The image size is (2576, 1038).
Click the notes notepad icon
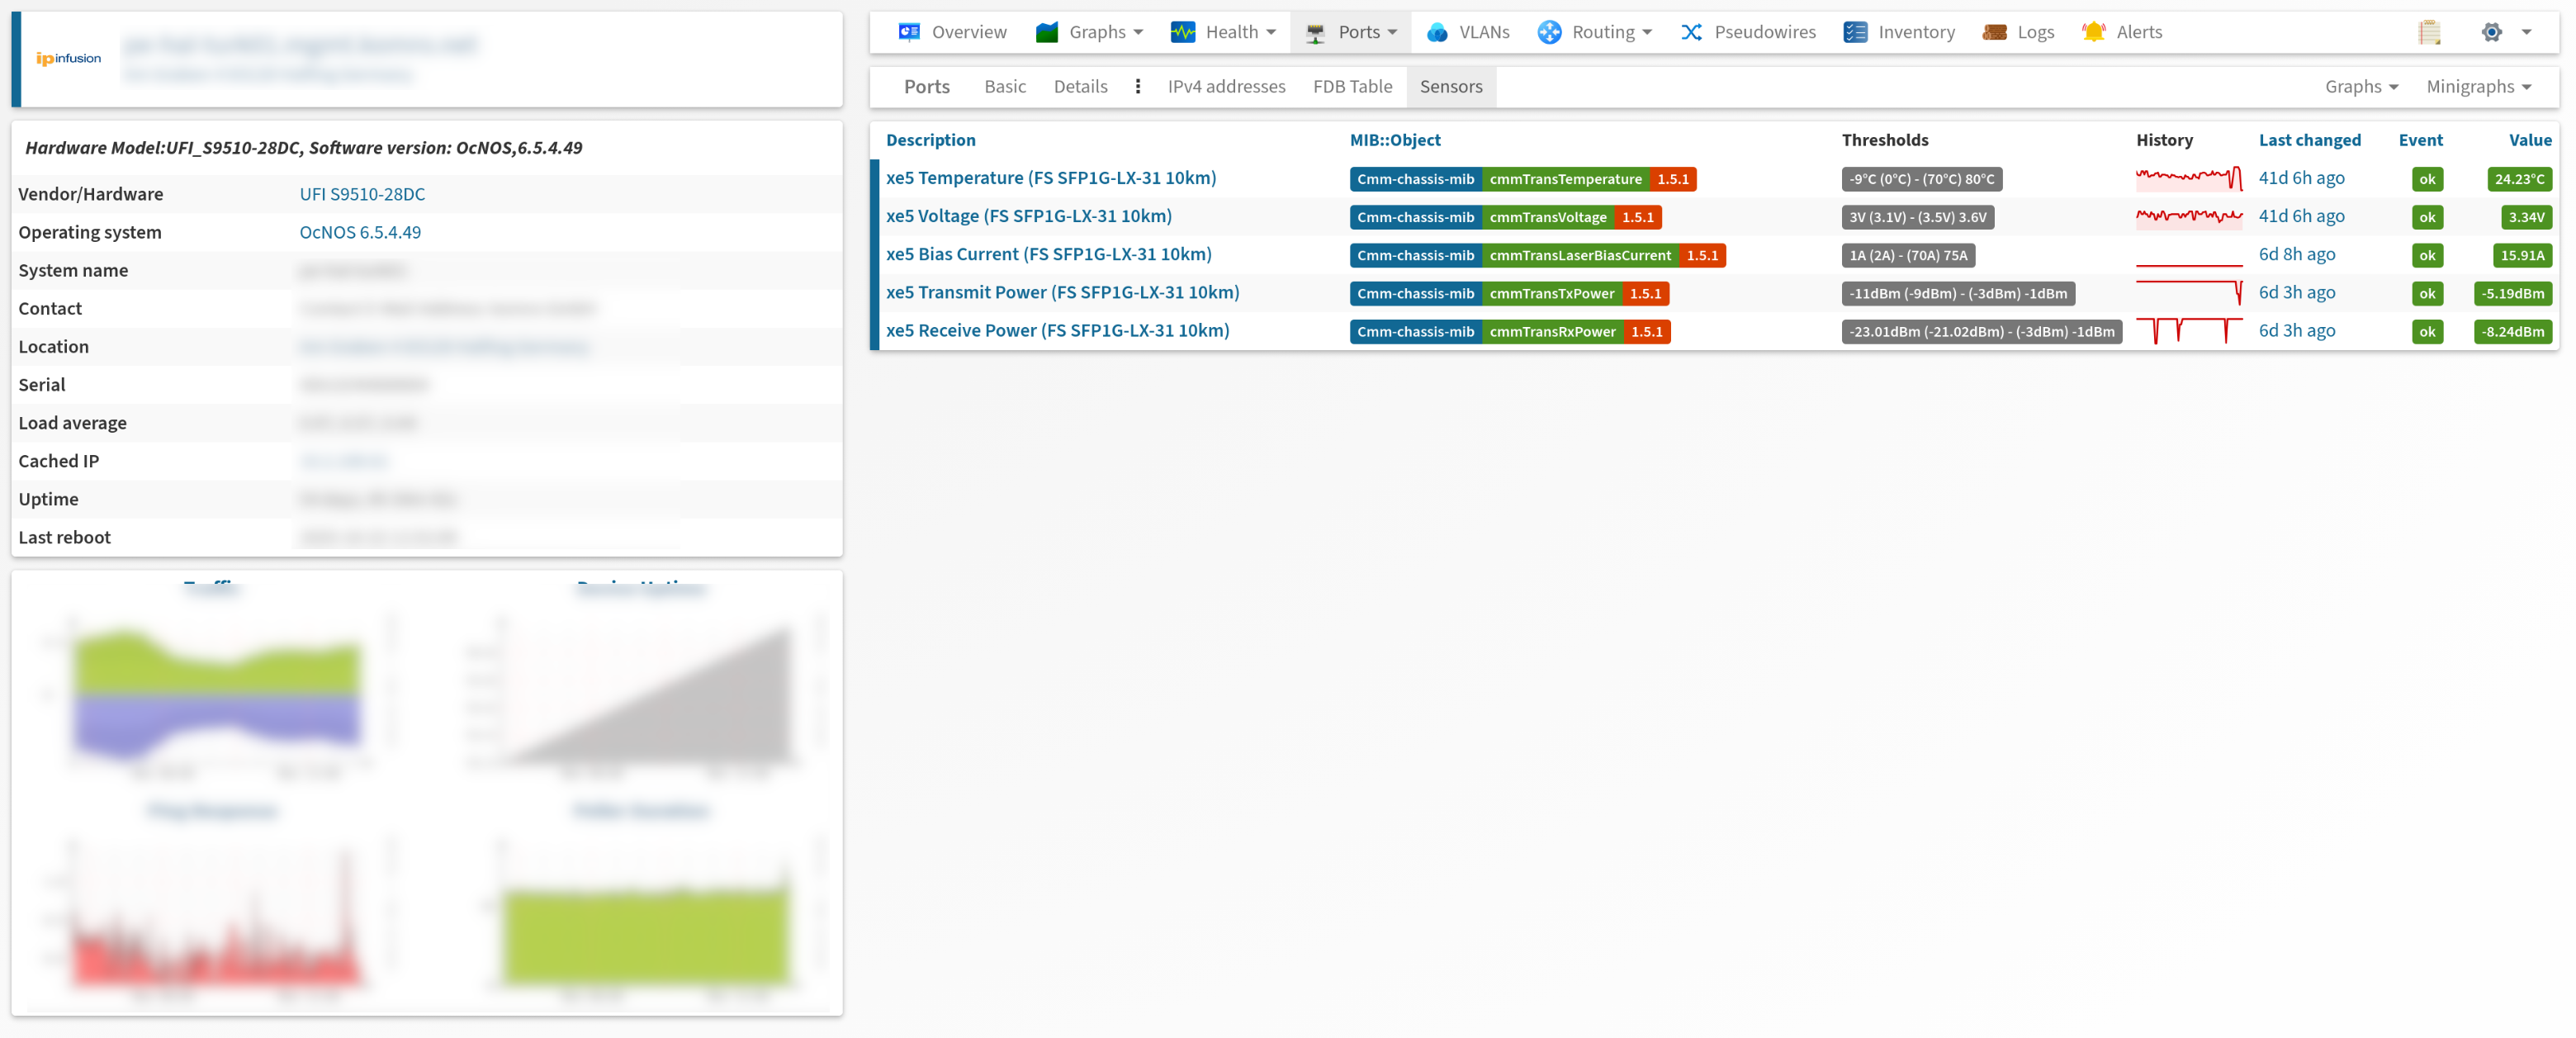(x=2429, y=32)
